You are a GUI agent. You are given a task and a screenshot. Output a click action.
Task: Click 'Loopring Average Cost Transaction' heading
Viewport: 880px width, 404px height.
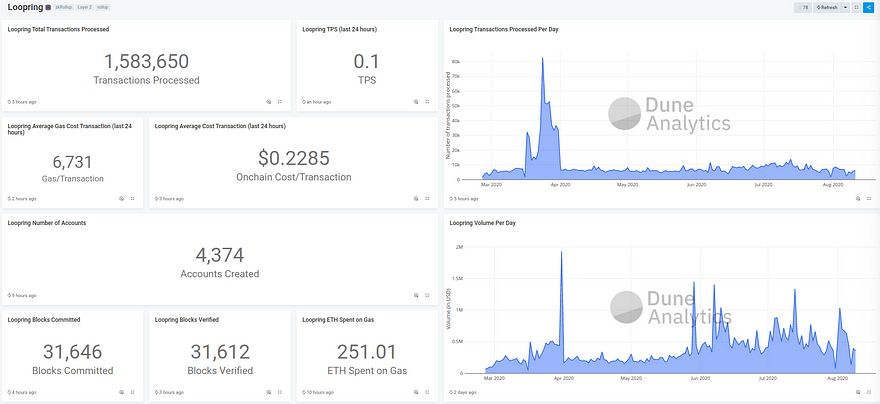[221, 126]
